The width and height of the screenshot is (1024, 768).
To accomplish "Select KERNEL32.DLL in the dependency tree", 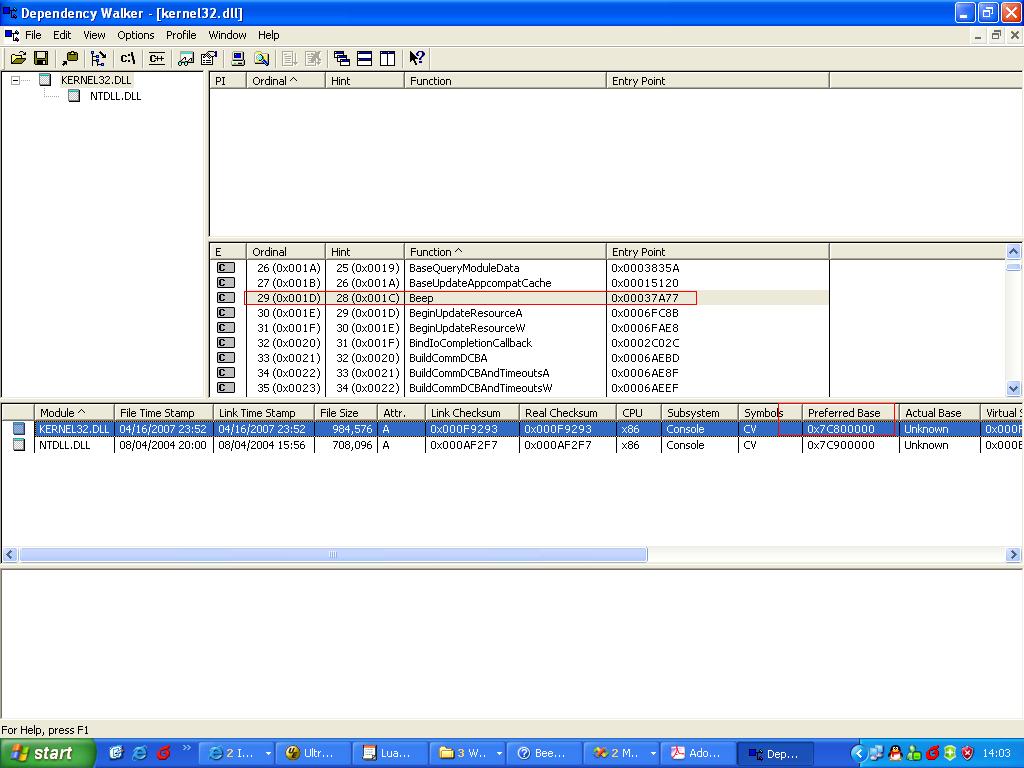I will 96,80.
